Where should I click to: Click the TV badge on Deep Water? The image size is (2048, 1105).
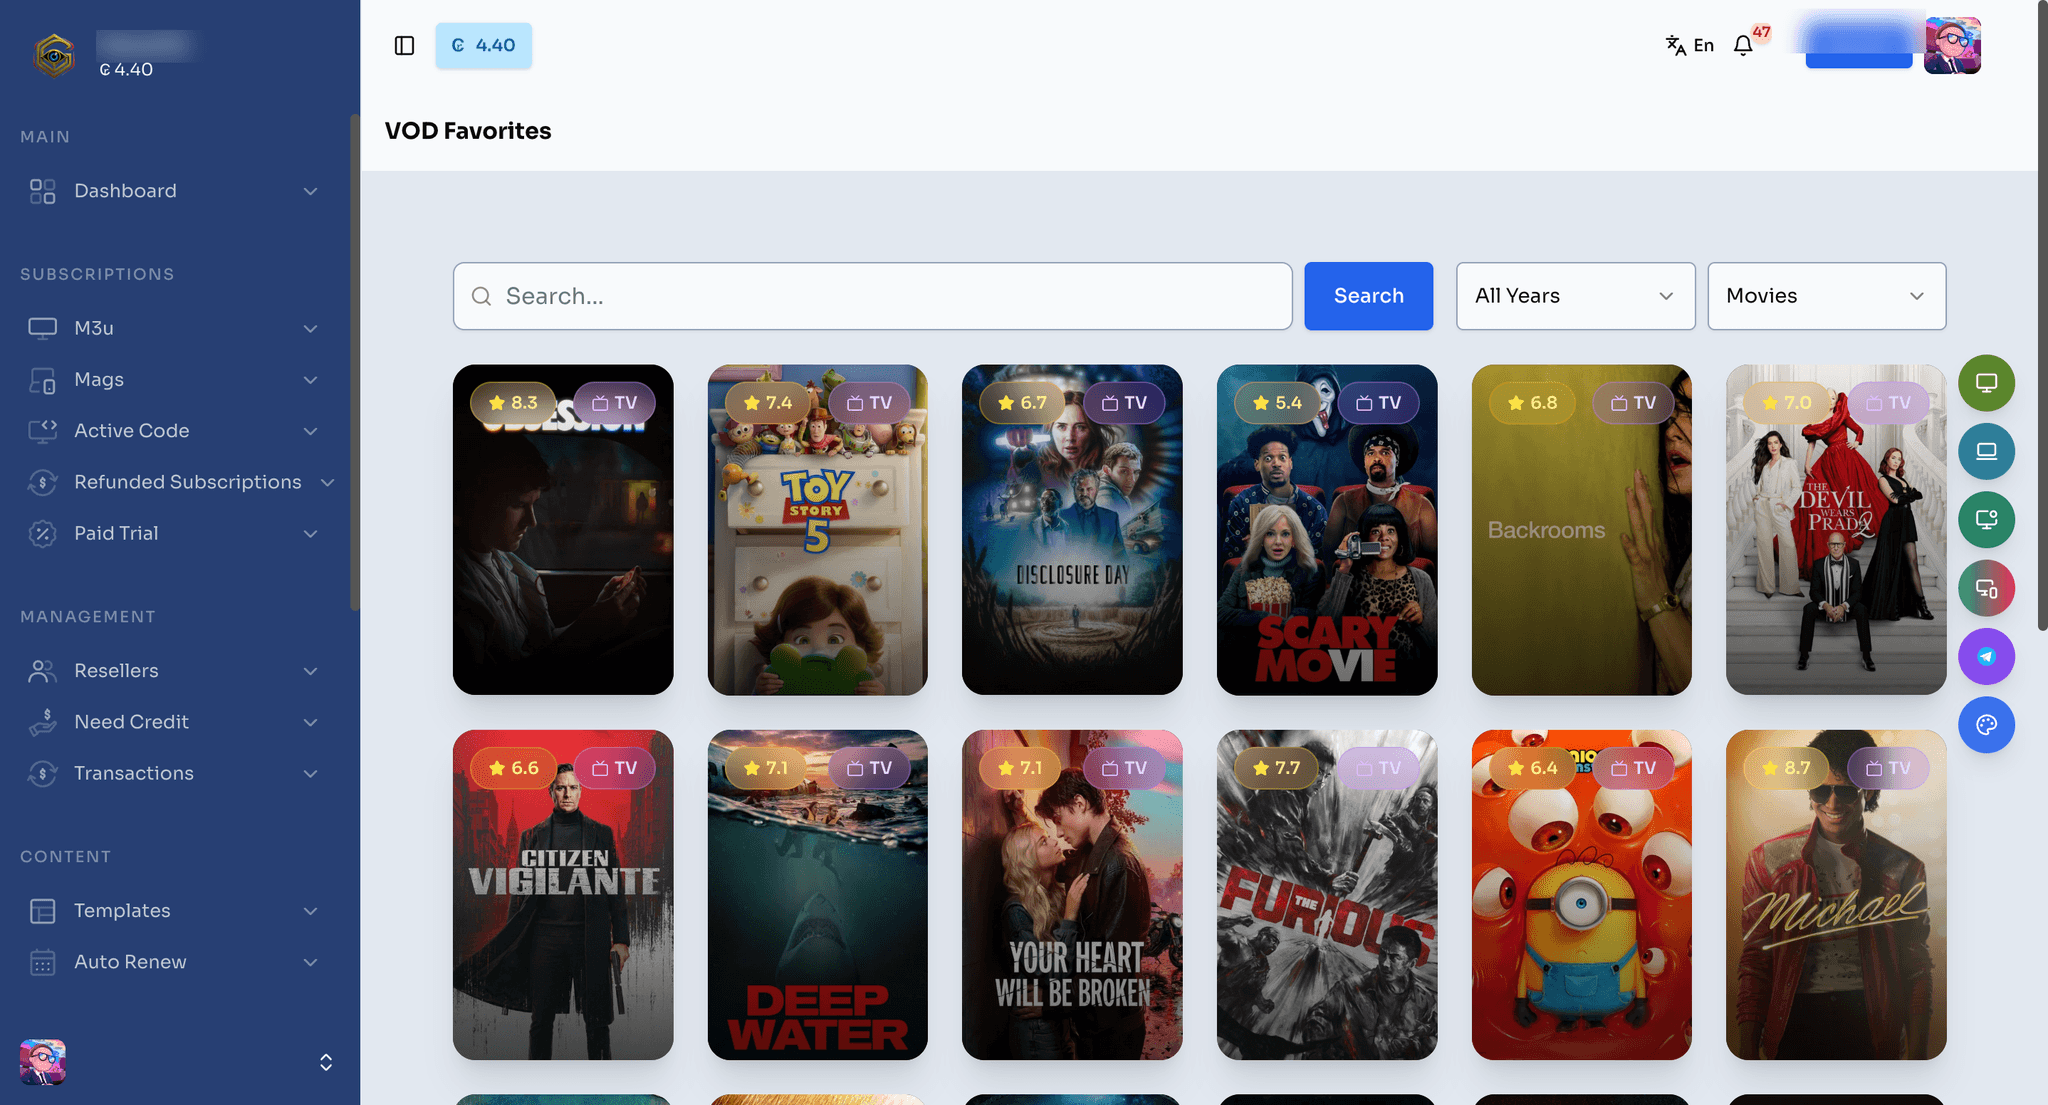click(x=869, y=768)
